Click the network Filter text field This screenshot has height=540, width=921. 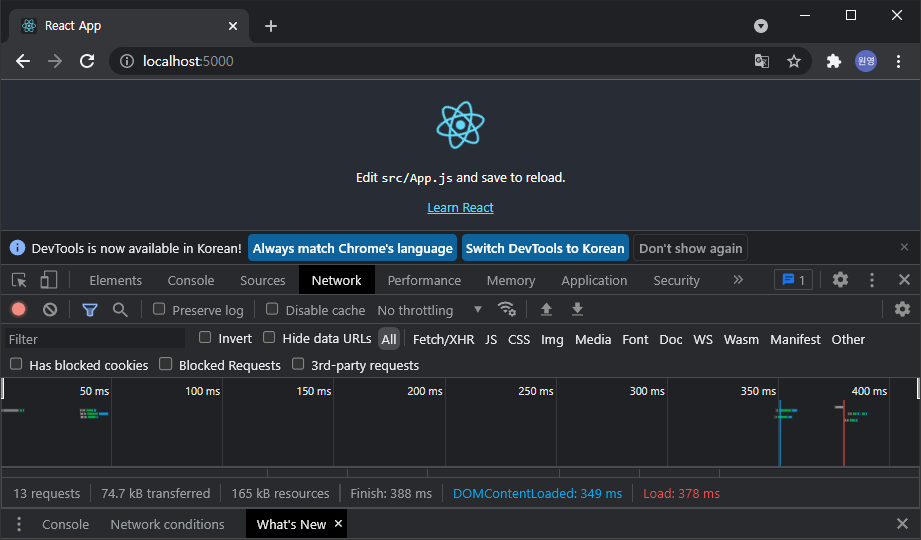coord(95,339)
